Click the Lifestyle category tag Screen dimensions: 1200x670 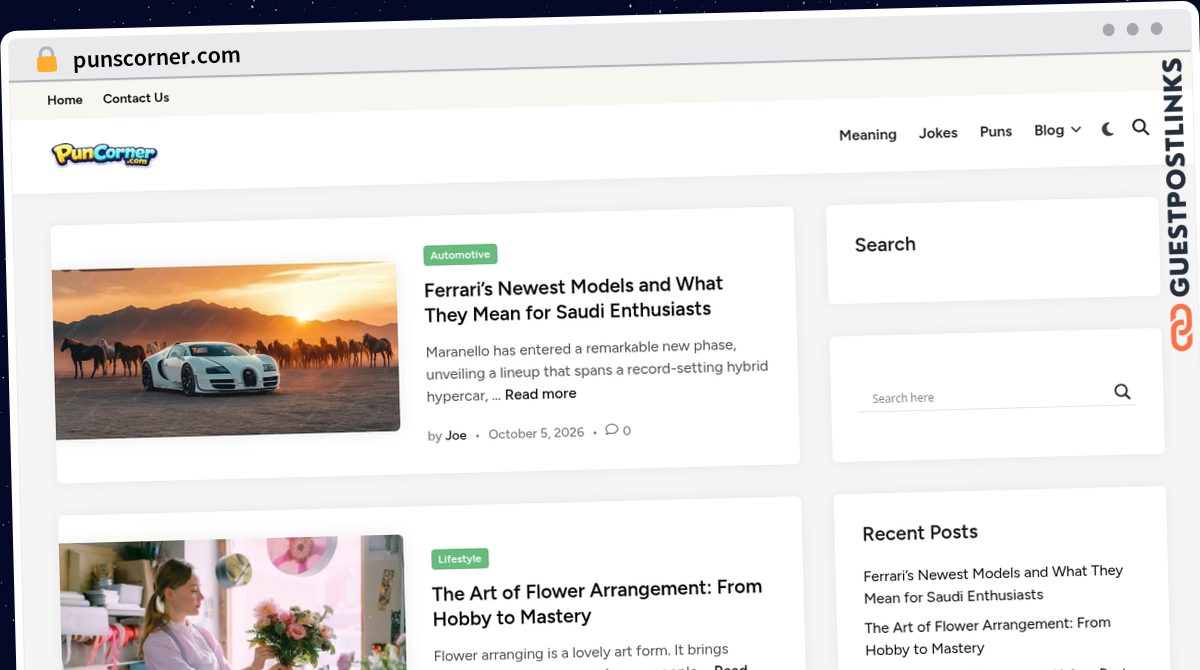460,559
